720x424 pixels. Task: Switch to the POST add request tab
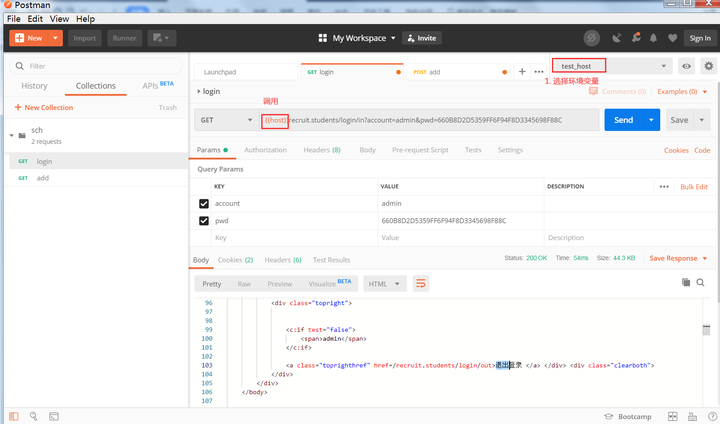pos(458,72)
